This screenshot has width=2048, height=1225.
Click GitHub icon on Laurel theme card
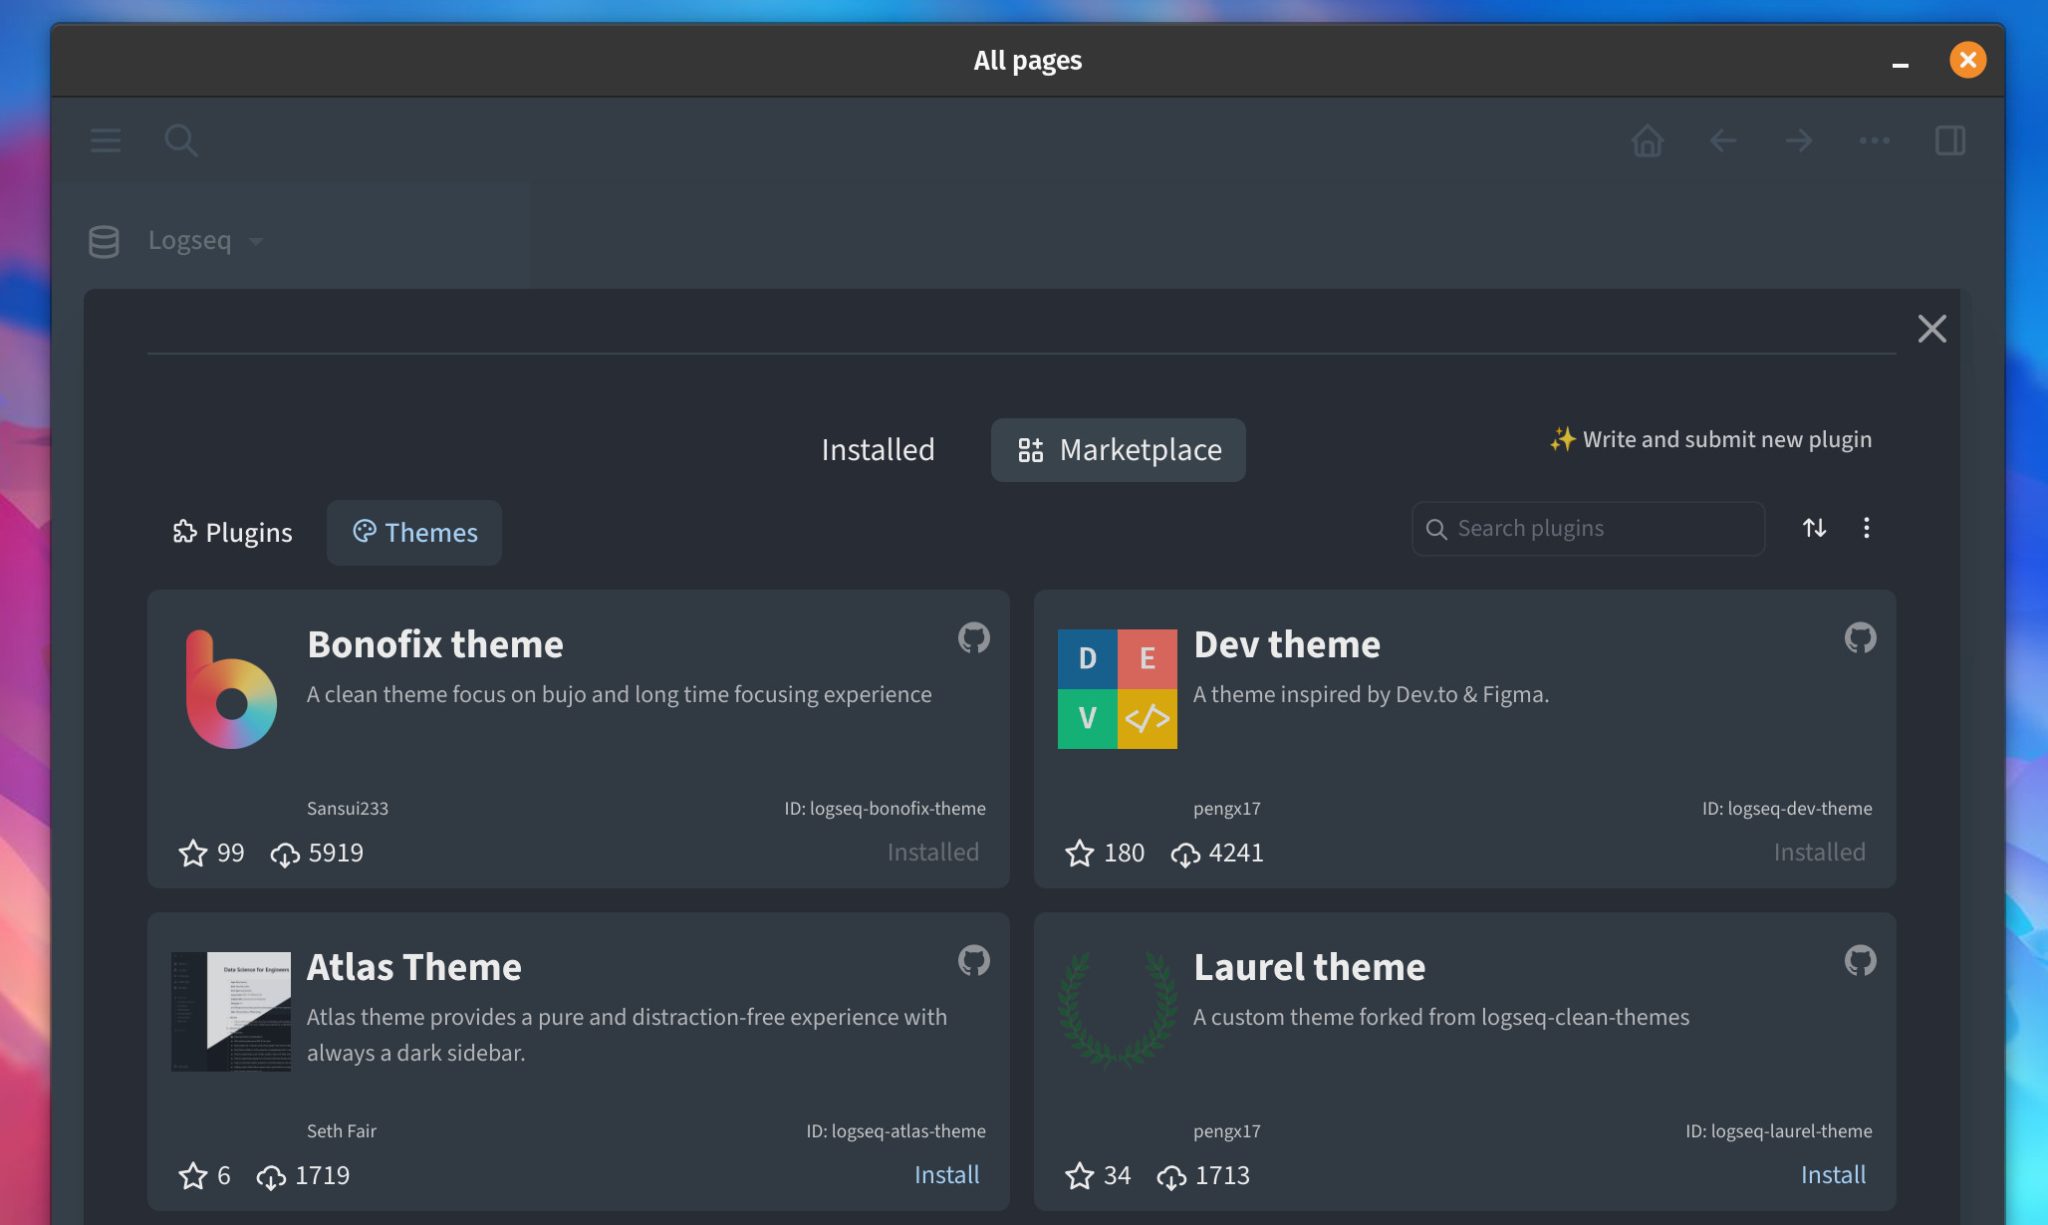point(1860,961)
